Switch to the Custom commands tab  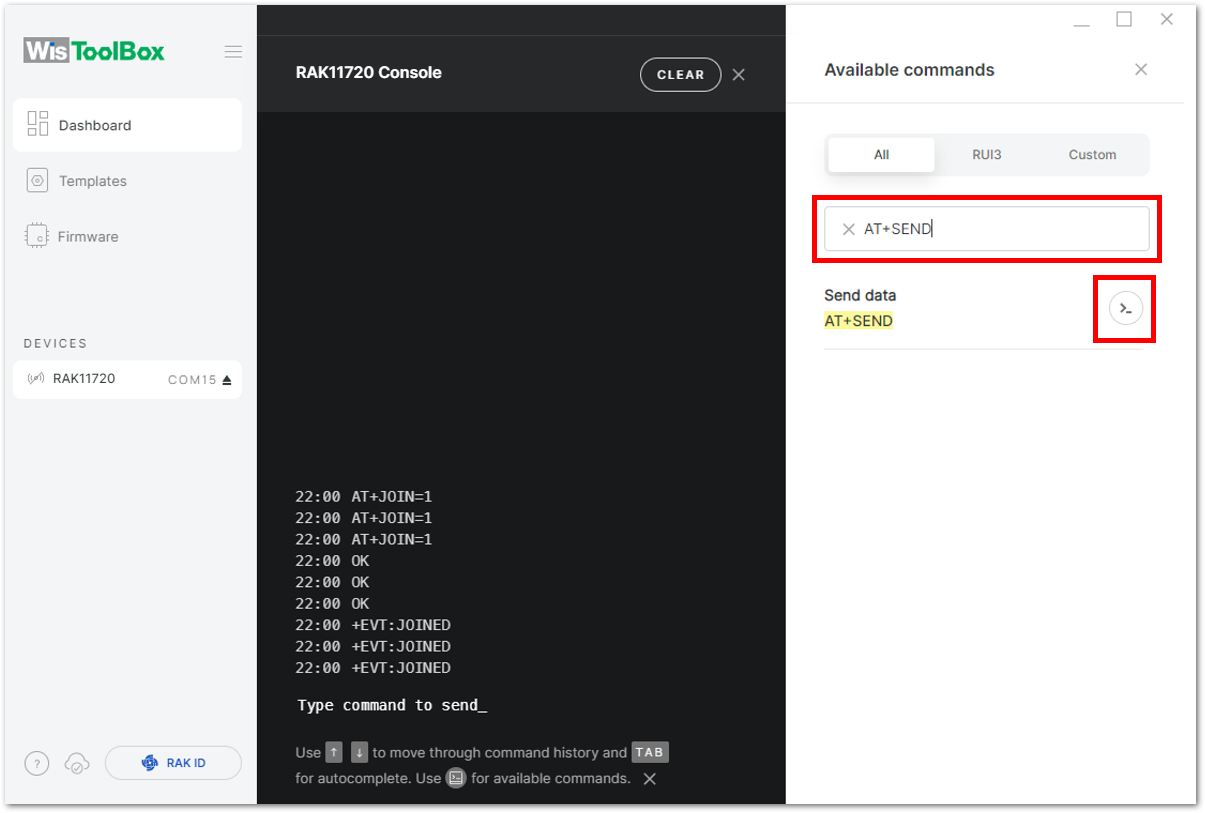pyautogui.click(x=1092, y=155)
